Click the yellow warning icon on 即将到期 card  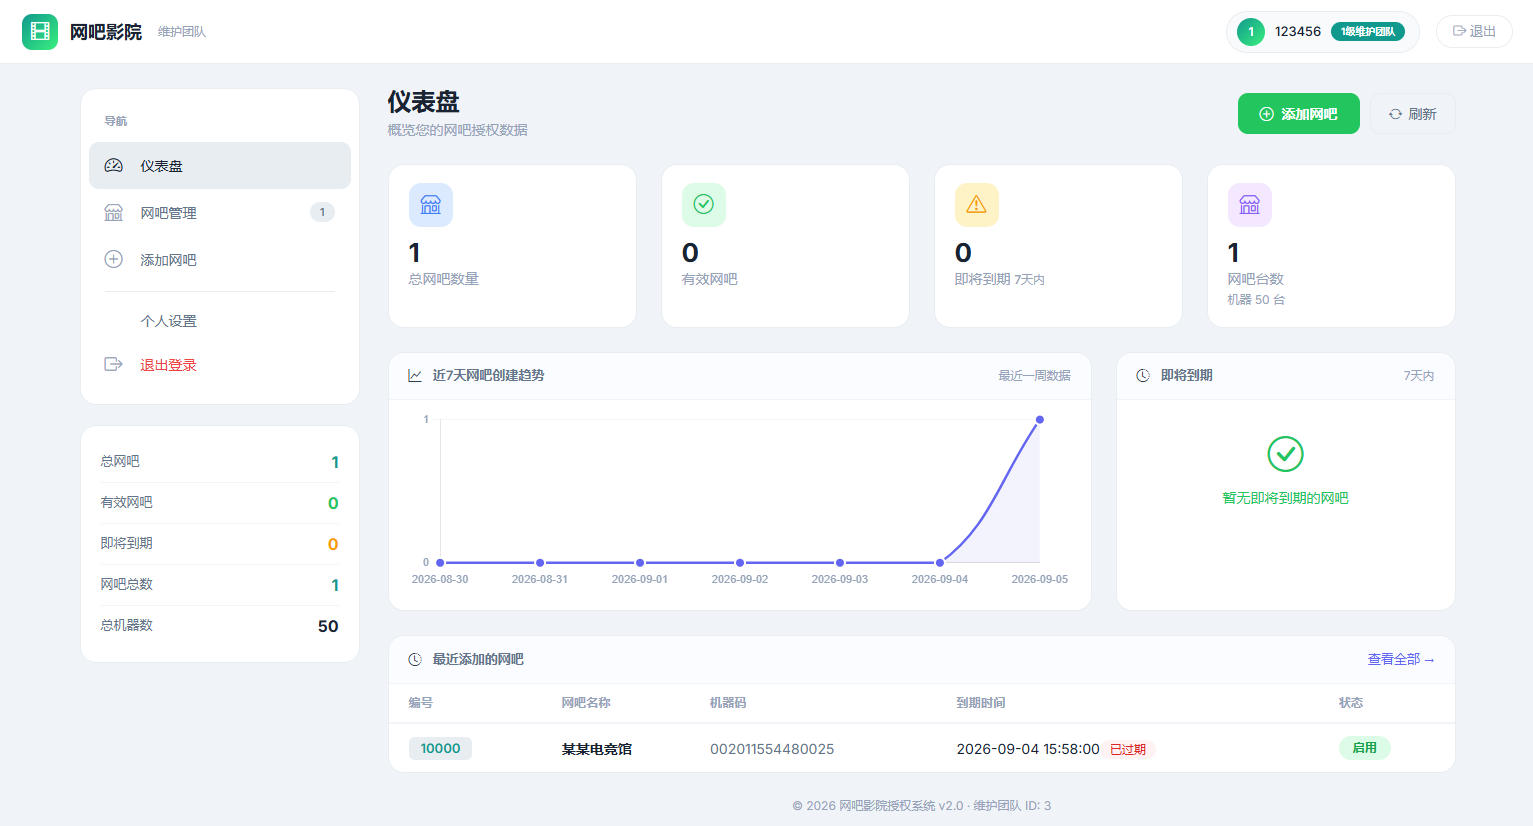pyautogui.click(x=977, y=205)
